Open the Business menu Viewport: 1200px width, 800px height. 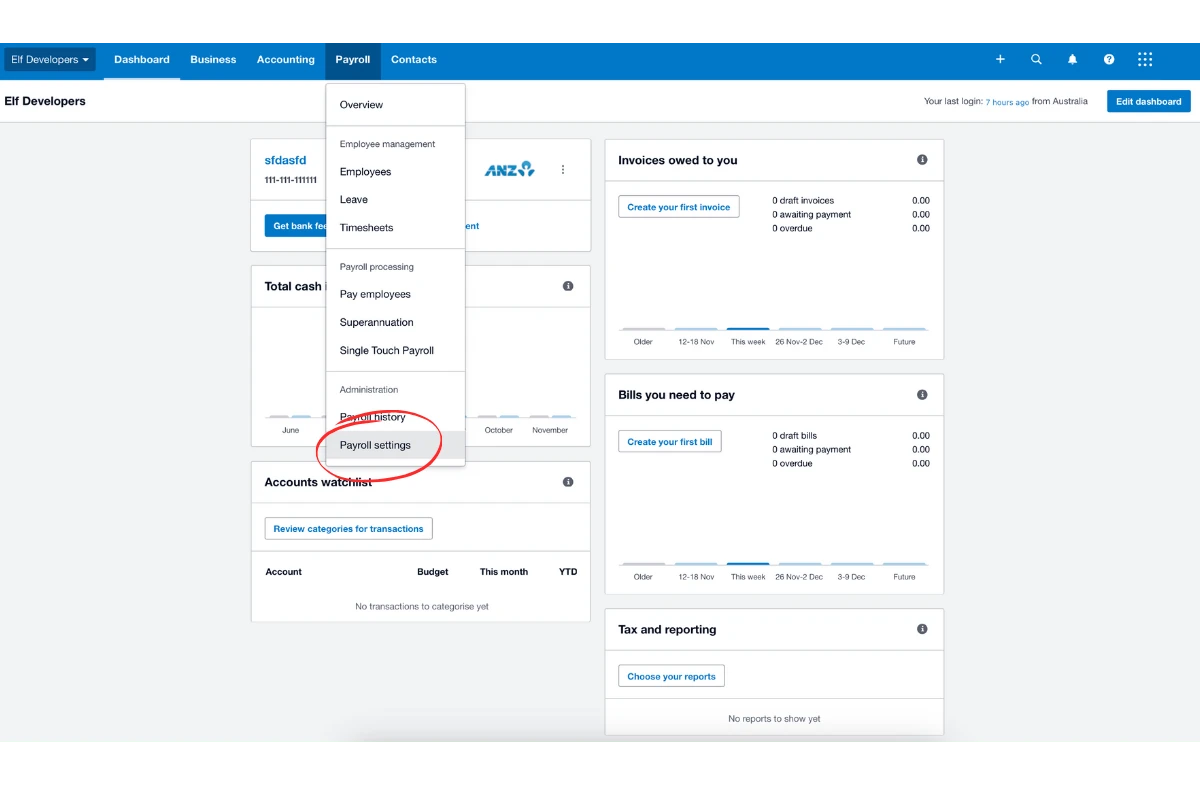213,60
